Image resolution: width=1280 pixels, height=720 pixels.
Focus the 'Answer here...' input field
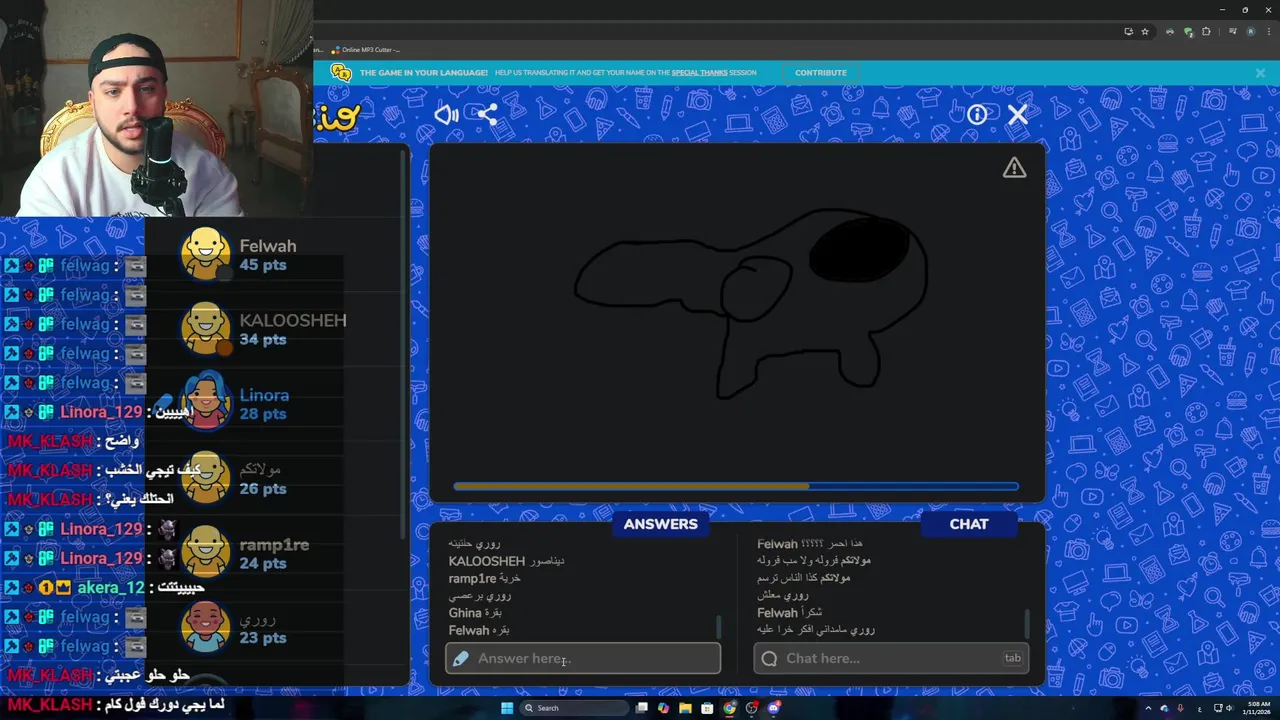[x=583, y=658]
